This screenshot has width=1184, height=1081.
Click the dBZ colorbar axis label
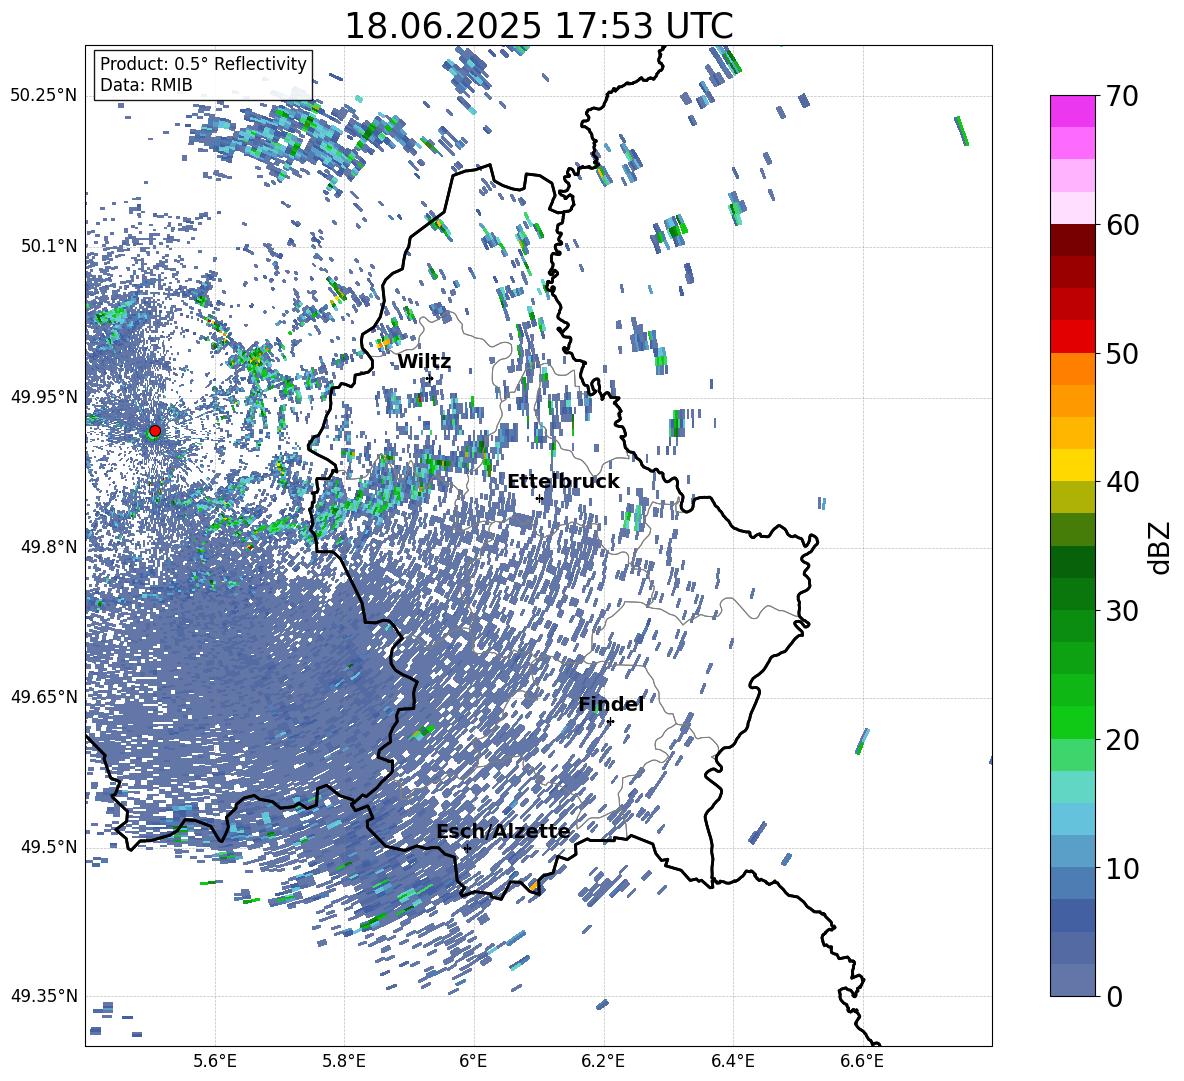[x=1161, y=548]
